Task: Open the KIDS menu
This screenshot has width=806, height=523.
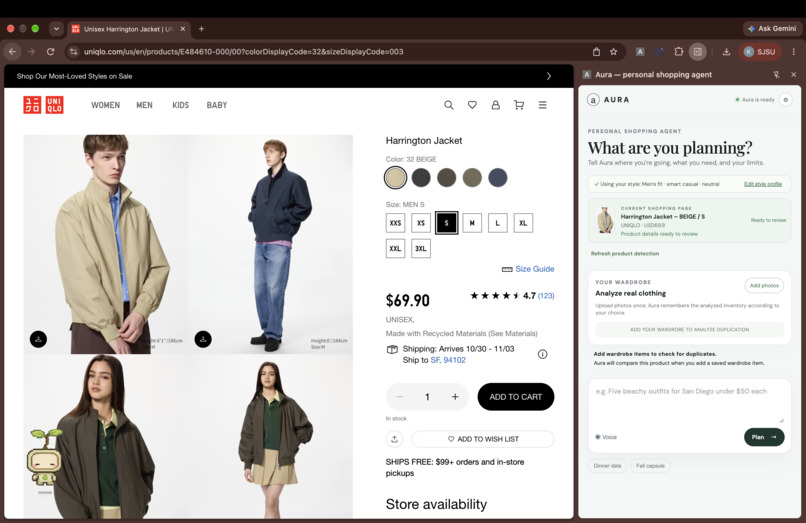Action: tap(180, 105)
